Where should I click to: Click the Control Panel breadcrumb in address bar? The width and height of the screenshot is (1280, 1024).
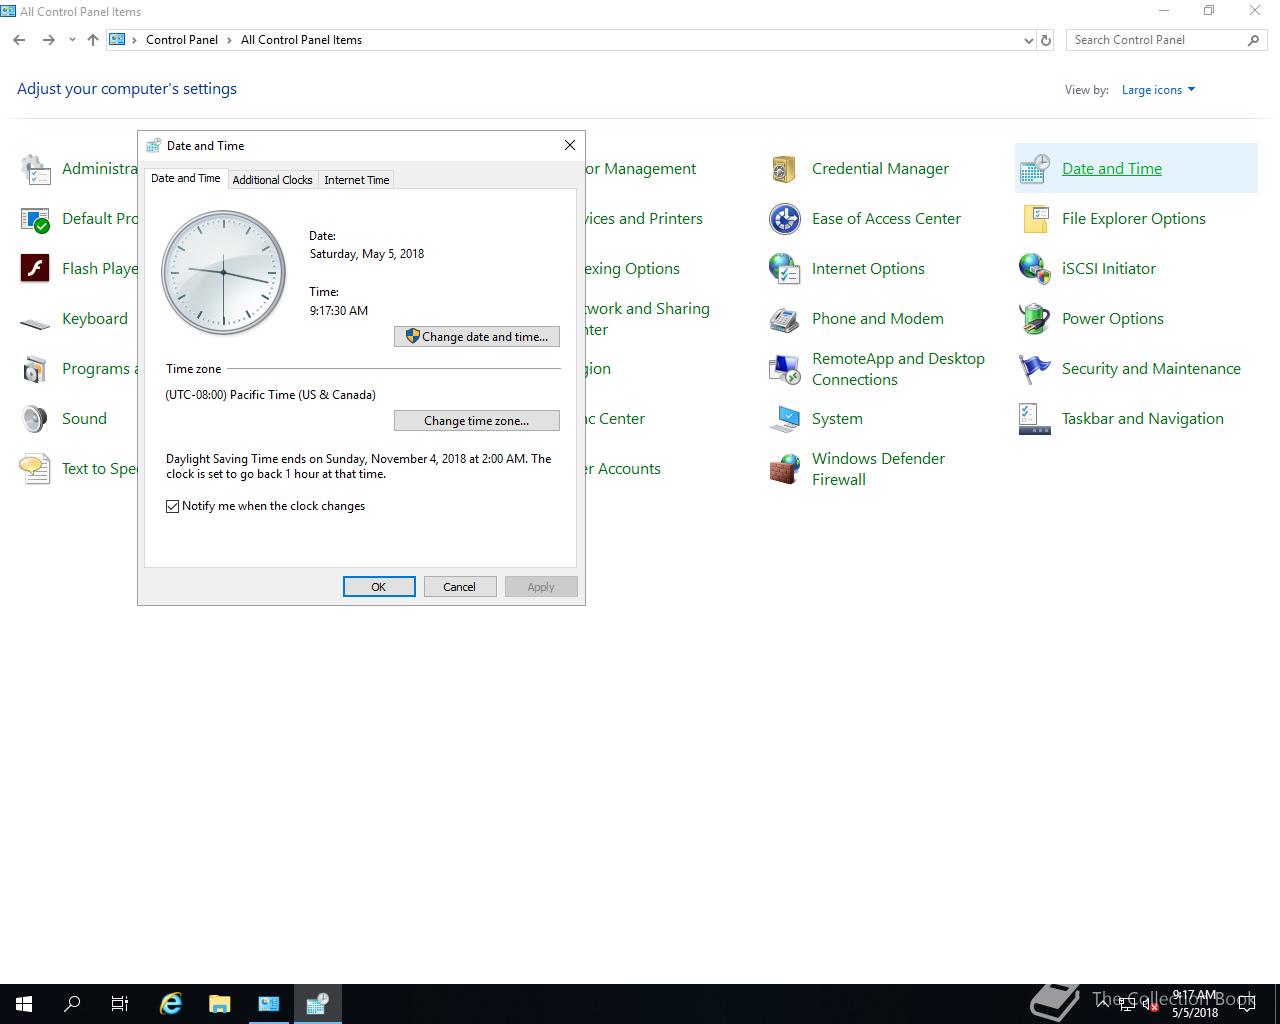point(182,40)
